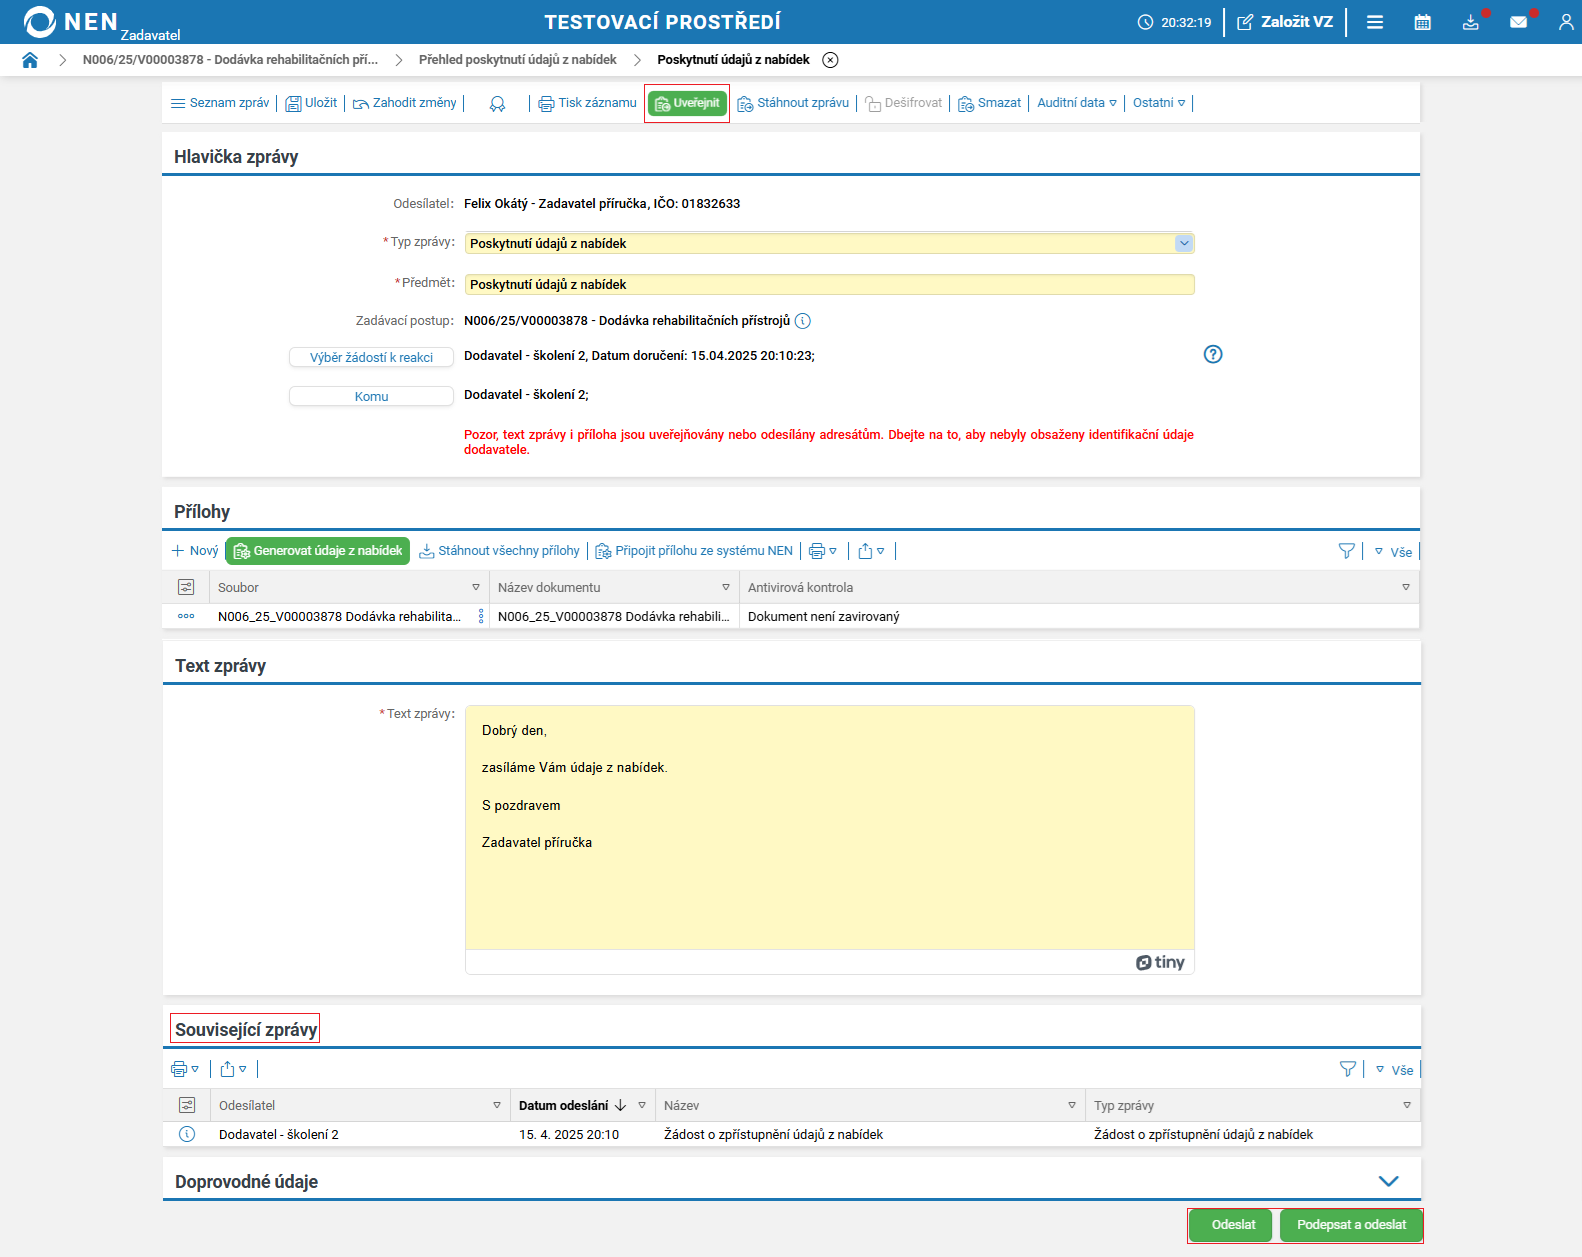1582x1257 pixels.
Task: Click Generovat údaje z nabídek button
Action: pos(318,551)
